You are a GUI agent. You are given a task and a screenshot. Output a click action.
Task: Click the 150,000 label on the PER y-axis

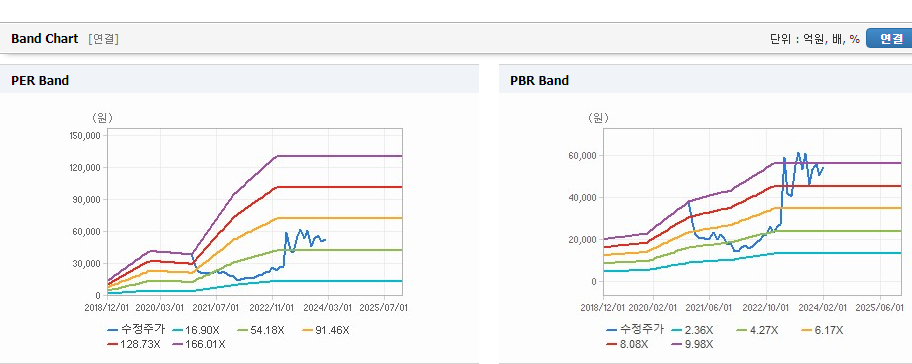pyautogui.click(x=85, y=135)
